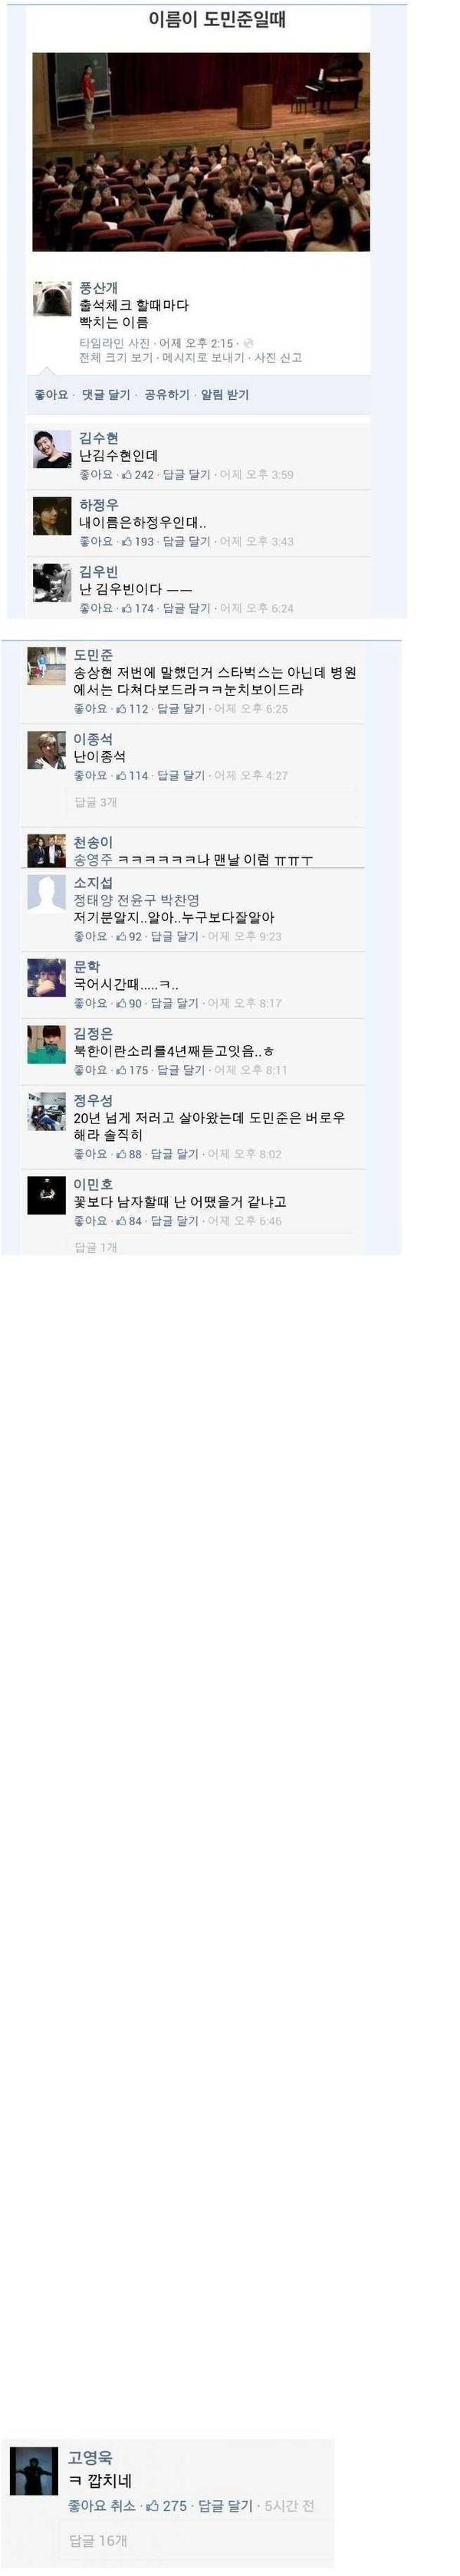The width and height of the screenshot is (460, 2576).
Task: Select 댓글 달기 in the post action bar
Action: point(106,395)
